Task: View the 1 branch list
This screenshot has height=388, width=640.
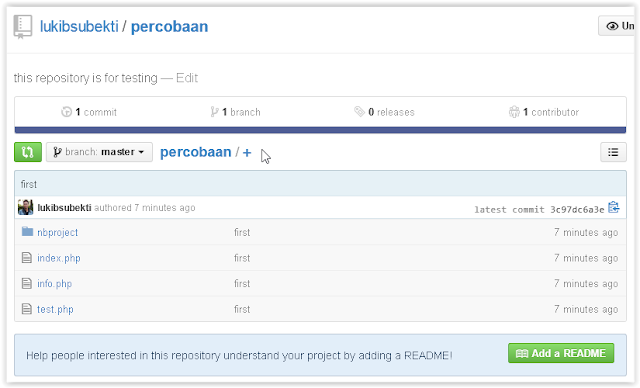Action: tap(236, 112)
